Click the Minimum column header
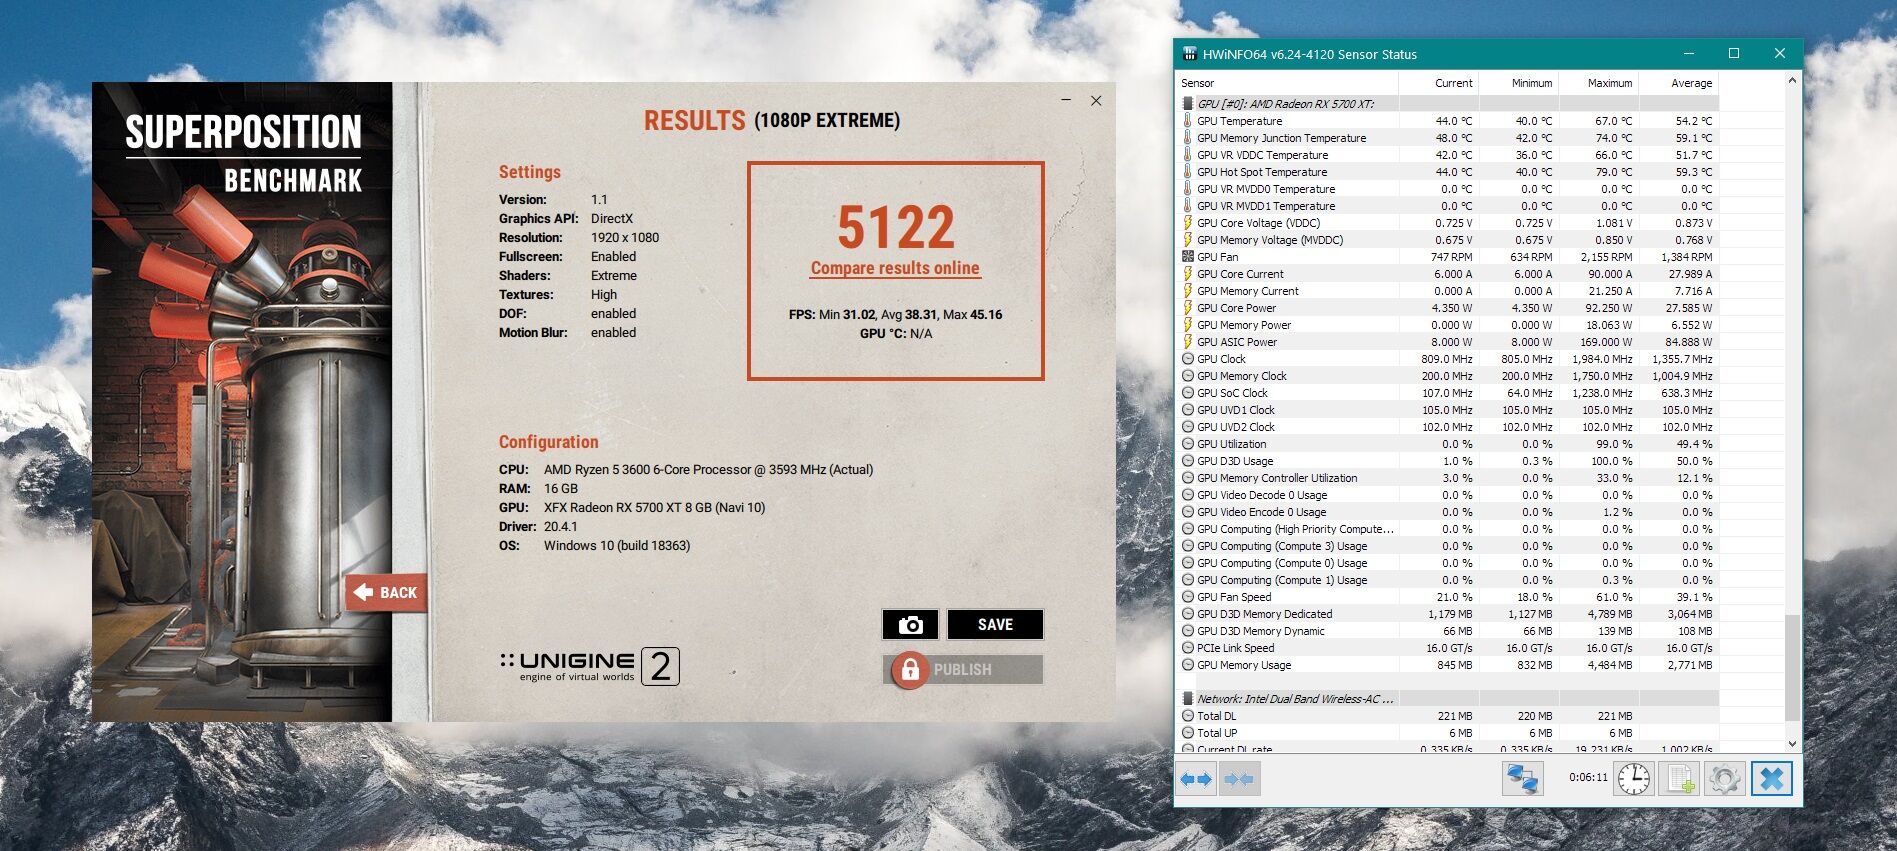 (x=1518, y=83)
